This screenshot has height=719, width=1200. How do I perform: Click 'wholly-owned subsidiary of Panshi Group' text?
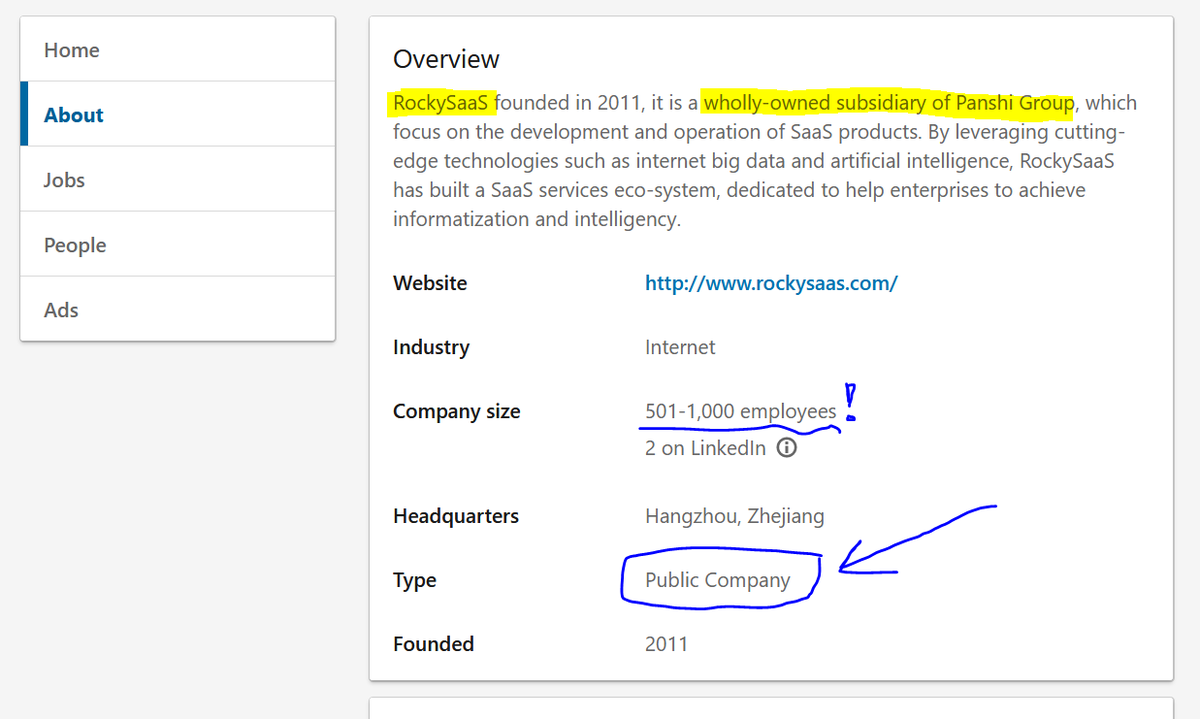(x=889, y=102)
